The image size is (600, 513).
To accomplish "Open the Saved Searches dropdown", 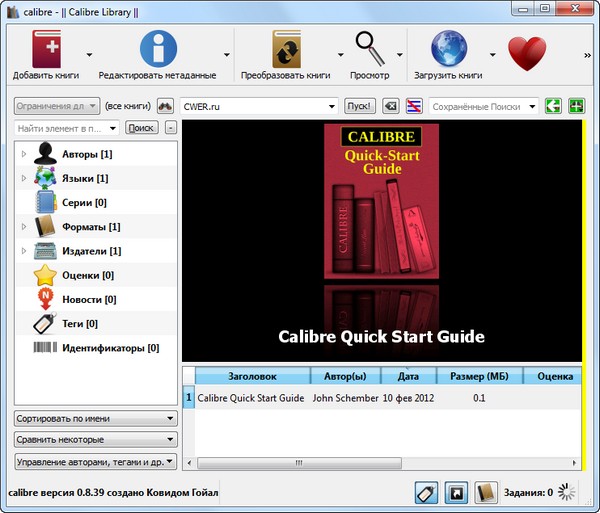I will (532, 106).
